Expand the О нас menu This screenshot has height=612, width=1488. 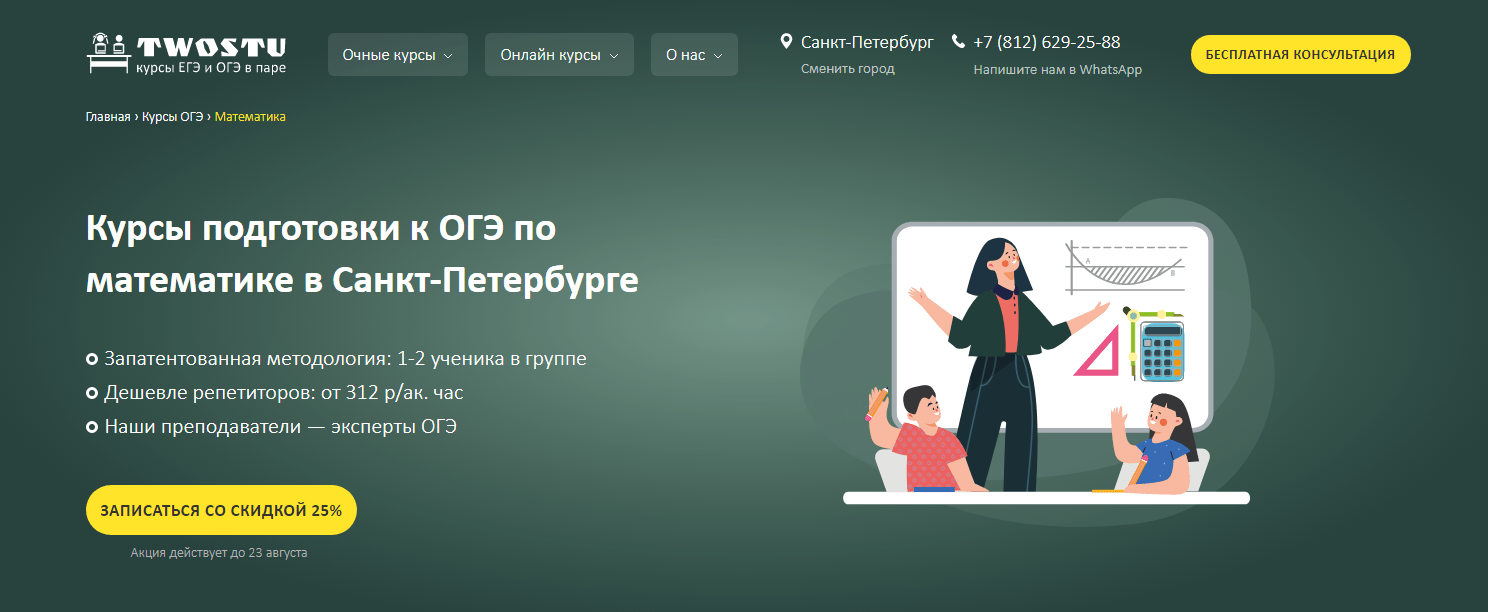pos(694,55)
